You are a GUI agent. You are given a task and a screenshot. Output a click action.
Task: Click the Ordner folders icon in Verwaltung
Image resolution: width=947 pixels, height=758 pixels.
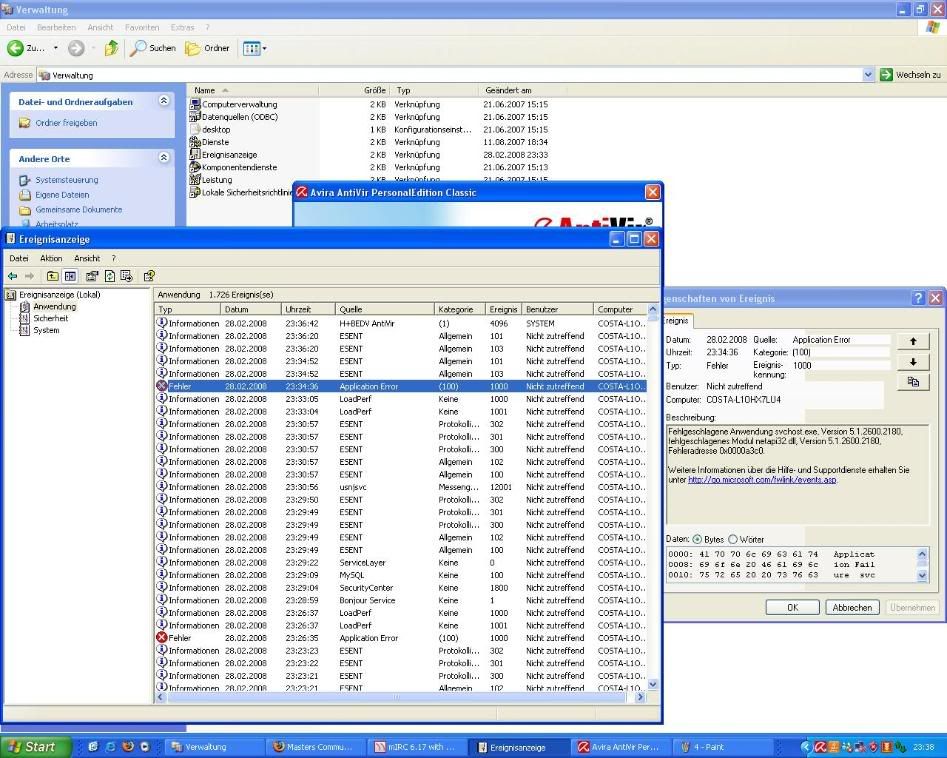coord(192,48)
